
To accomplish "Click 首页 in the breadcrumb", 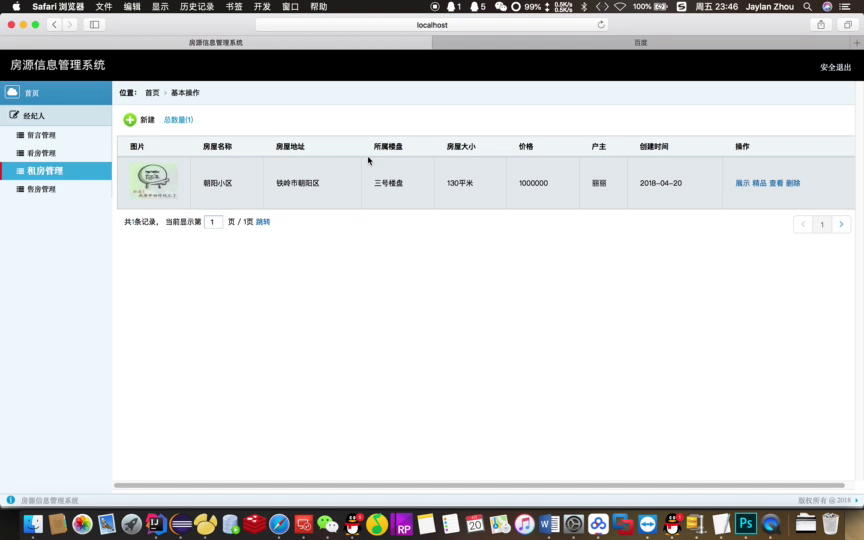I will pos(152,93).
